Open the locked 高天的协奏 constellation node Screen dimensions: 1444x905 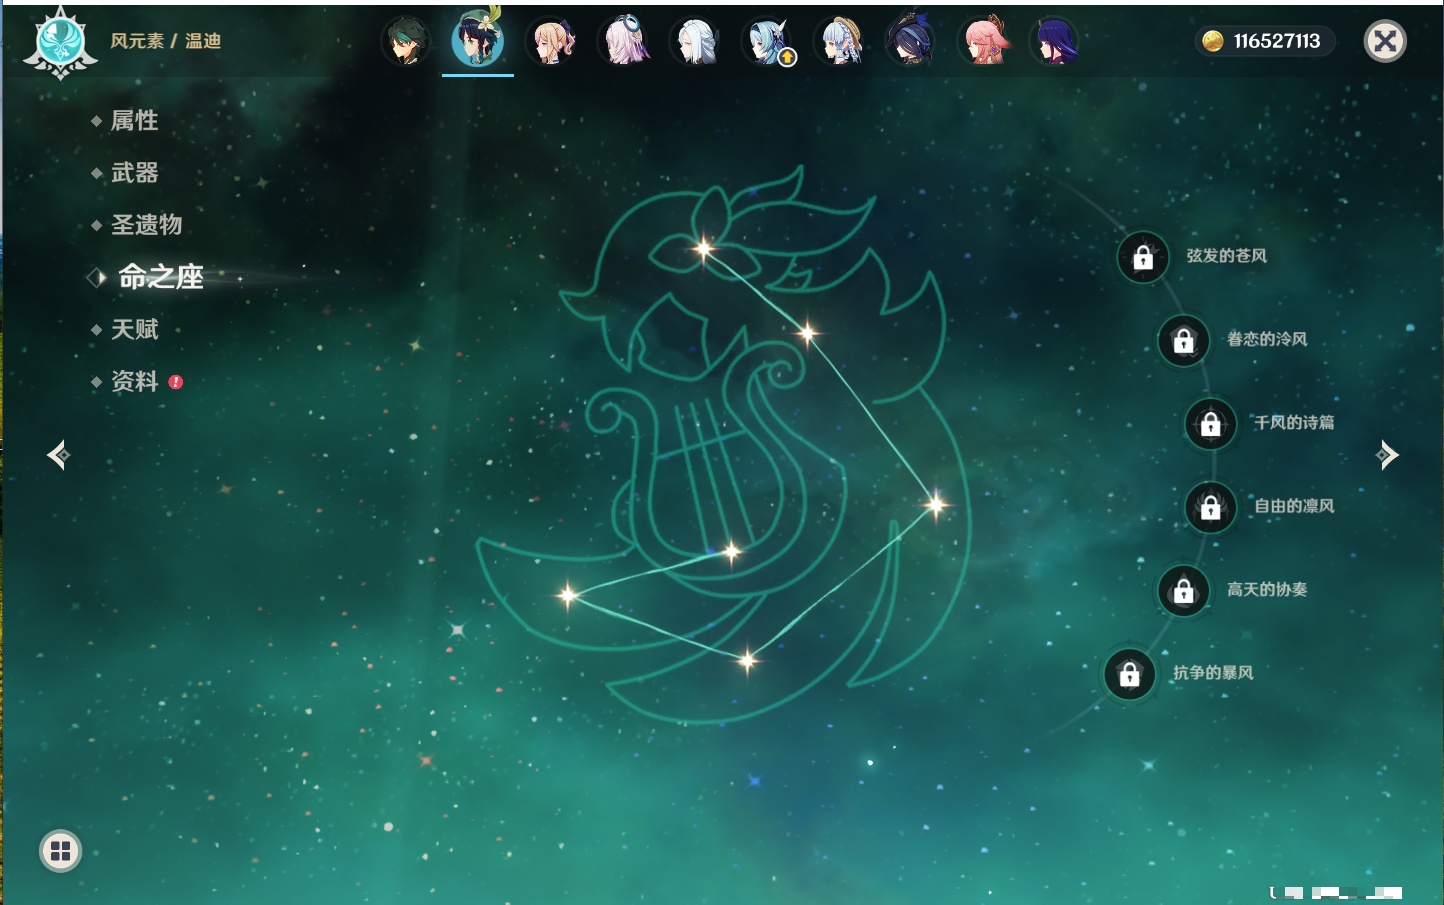(x=1184, y=591)
